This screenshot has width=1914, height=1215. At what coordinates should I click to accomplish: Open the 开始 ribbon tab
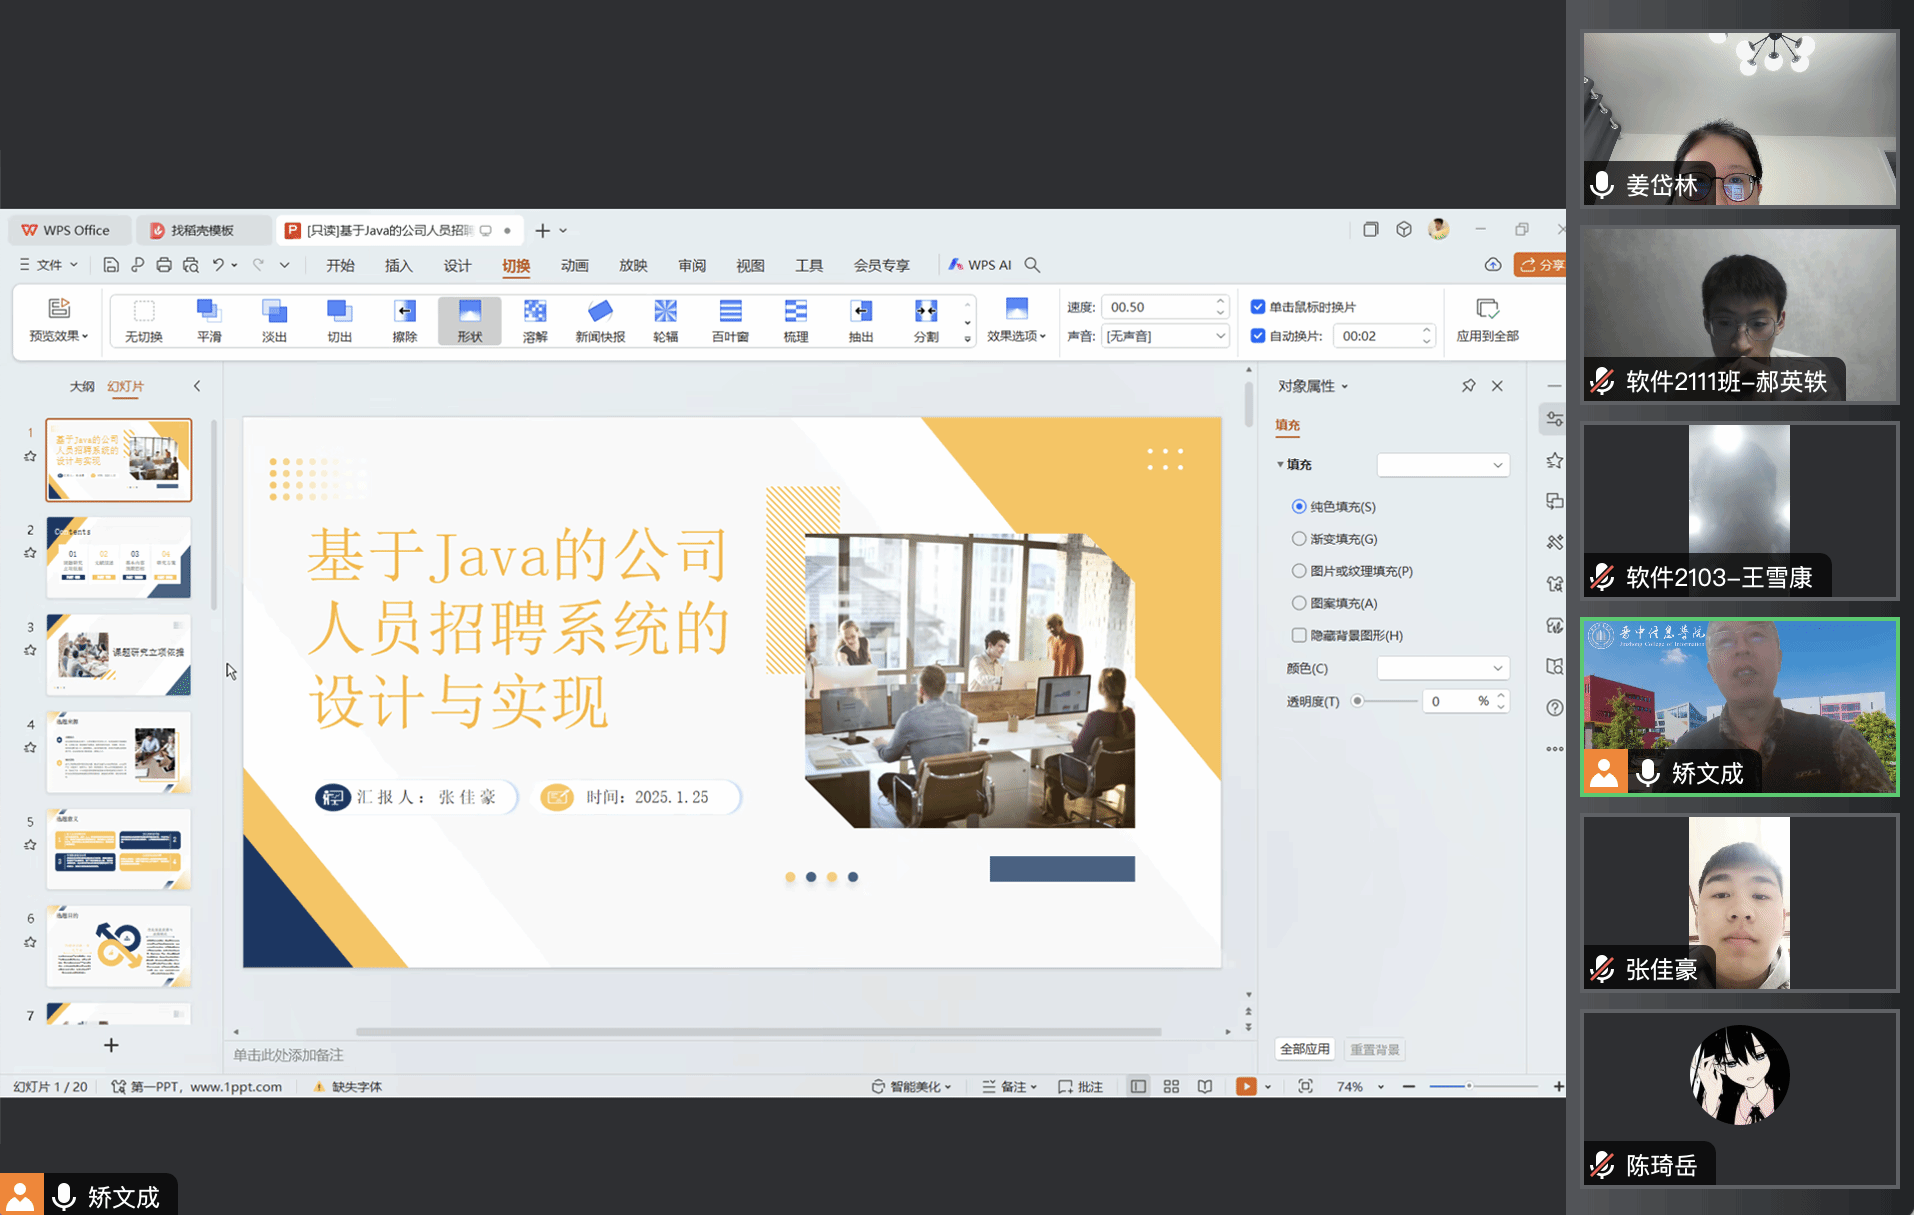[340, 265]
